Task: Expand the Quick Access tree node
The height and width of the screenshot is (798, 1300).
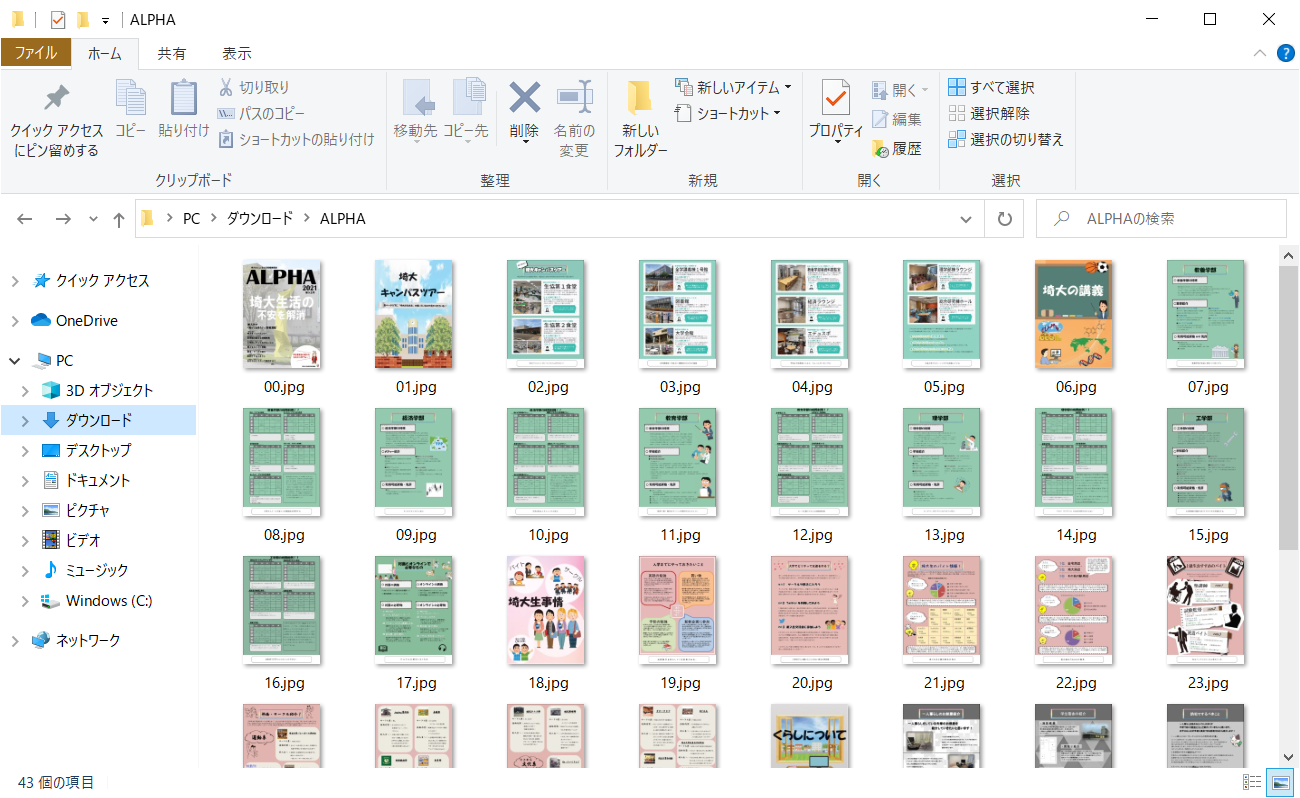Action: [15, 281]
